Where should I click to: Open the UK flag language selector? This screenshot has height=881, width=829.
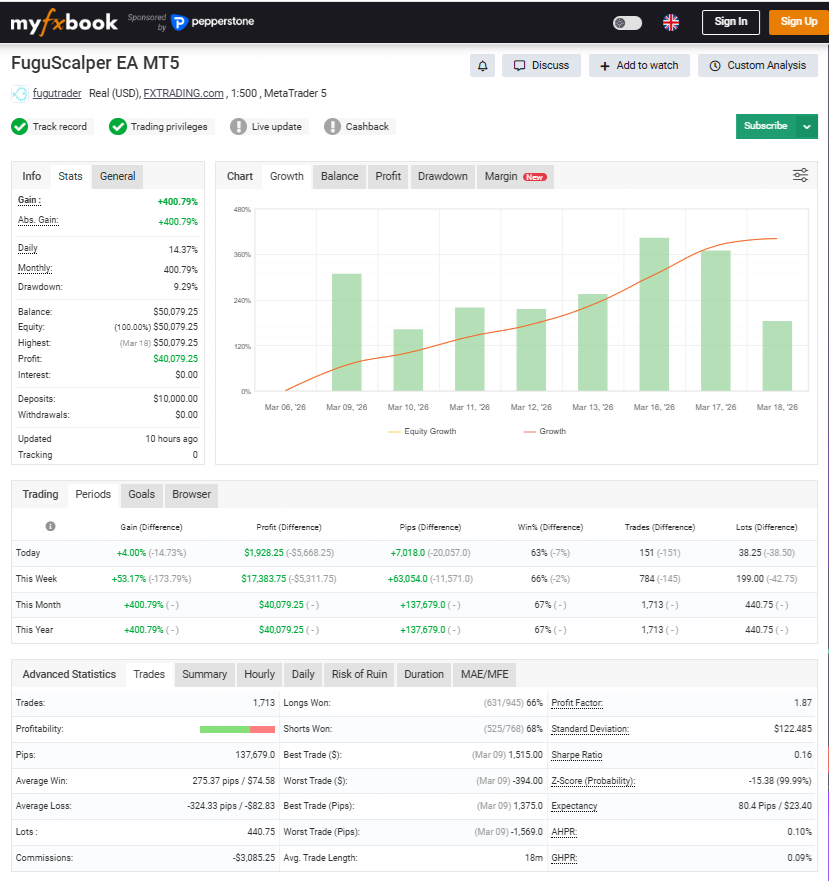click(x=671, y=23)
